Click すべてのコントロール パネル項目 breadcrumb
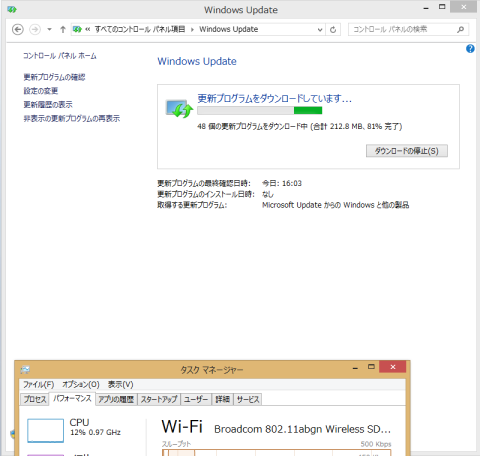Screen dimensions: 480x456 coord(140,29)
